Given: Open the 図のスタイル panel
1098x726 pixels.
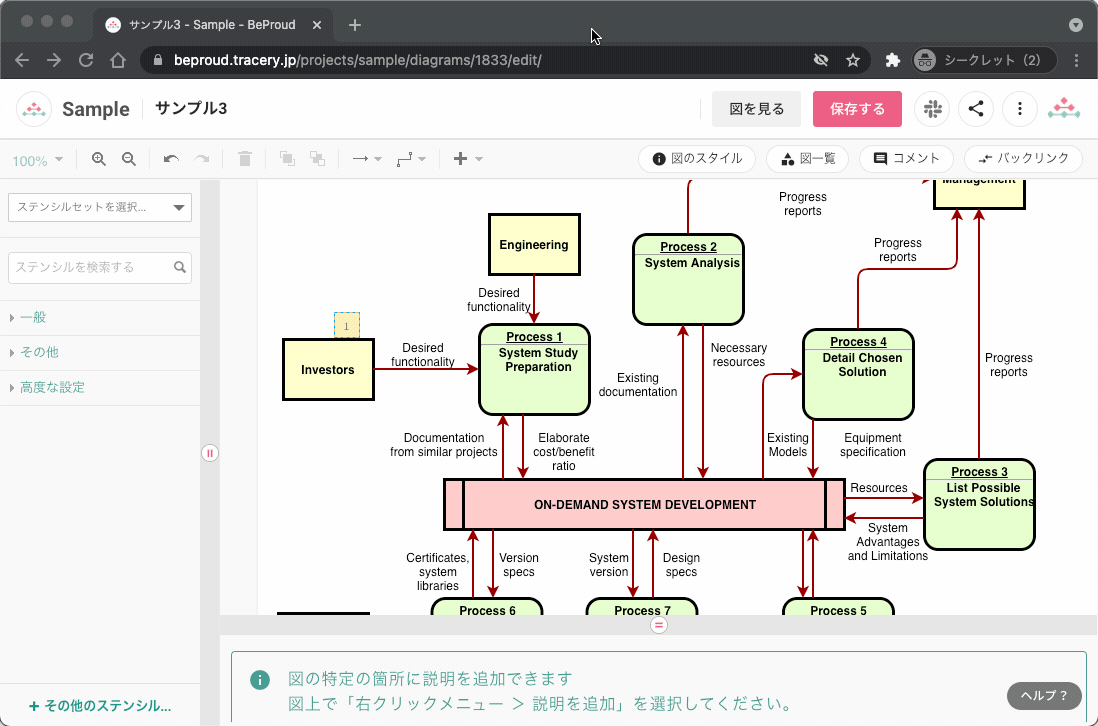Looking at the screenshot, I should (697, 159).
